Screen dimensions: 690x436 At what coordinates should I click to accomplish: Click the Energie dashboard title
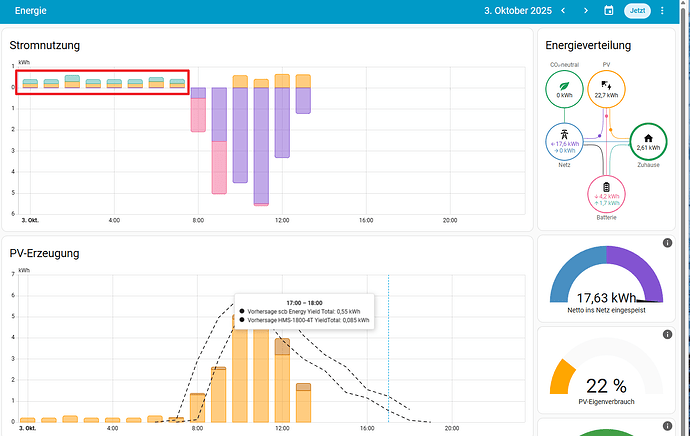(30, 11)
